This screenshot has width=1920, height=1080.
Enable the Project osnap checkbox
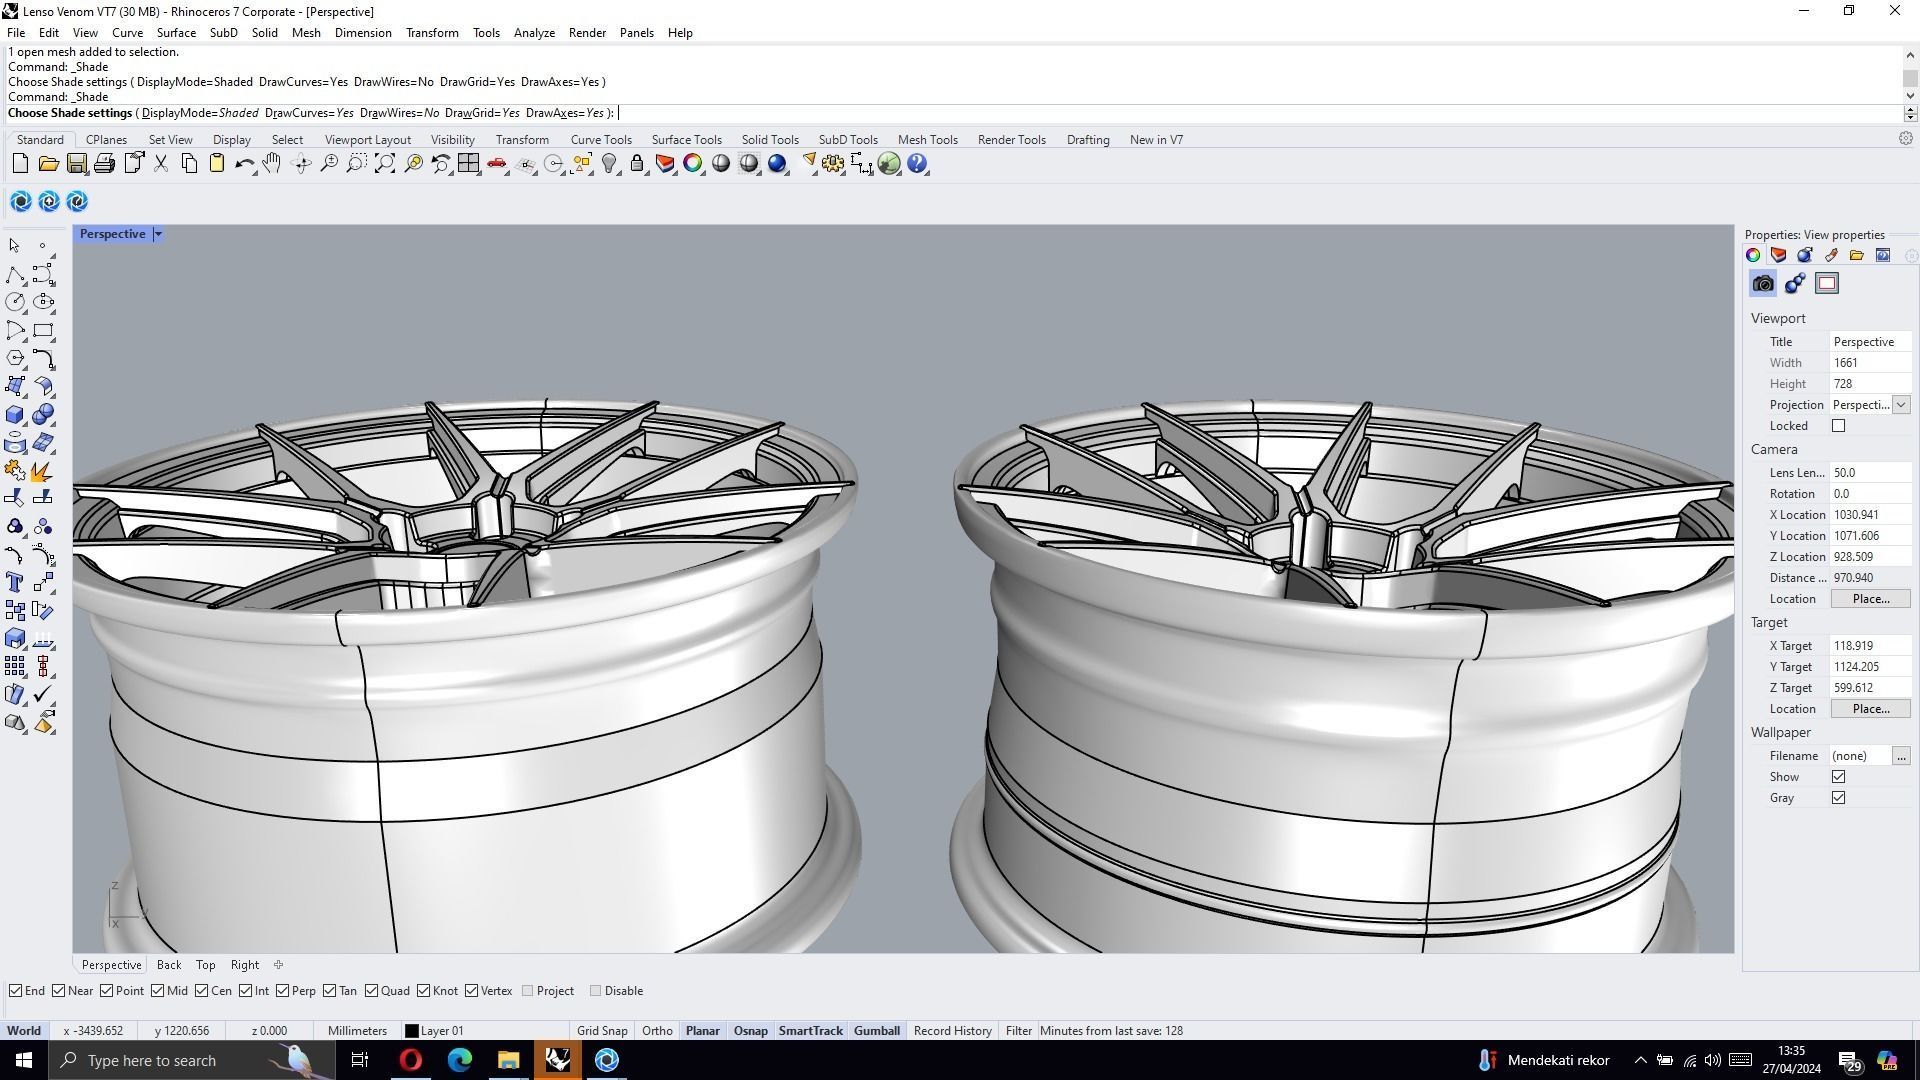tap(528, 991)
